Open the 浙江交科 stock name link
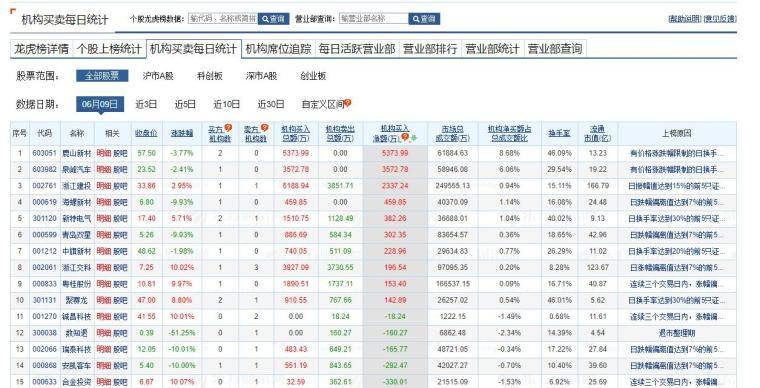 click(77, 267)
